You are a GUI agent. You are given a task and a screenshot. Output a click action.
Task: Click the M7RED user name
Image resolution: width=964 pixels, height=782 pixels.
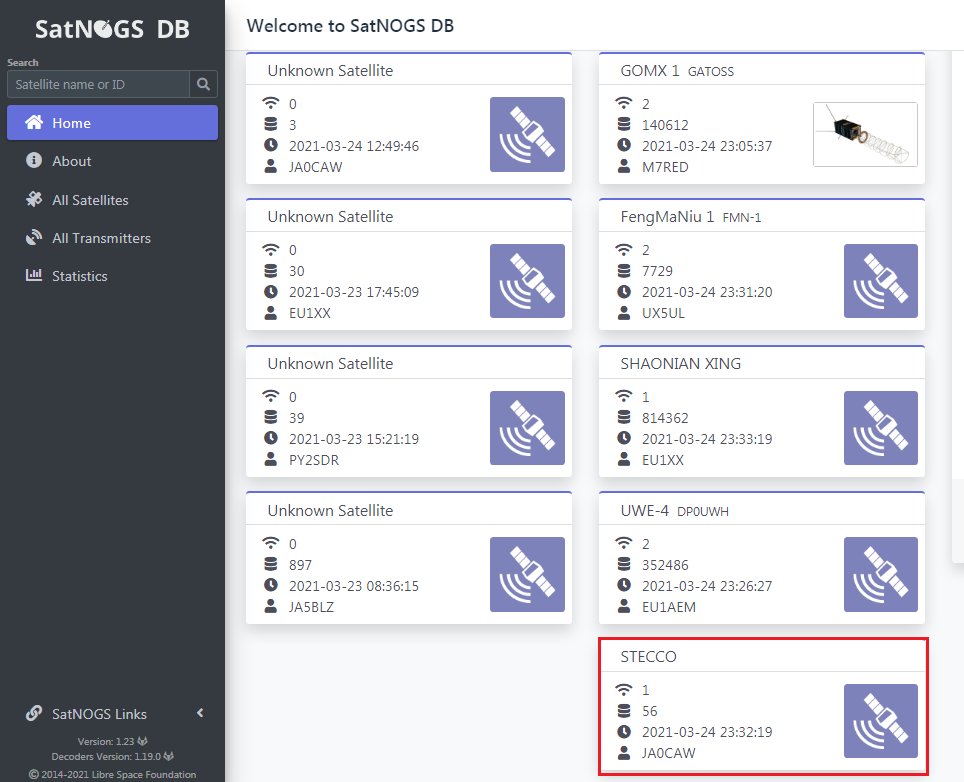(x=665, y=167)
